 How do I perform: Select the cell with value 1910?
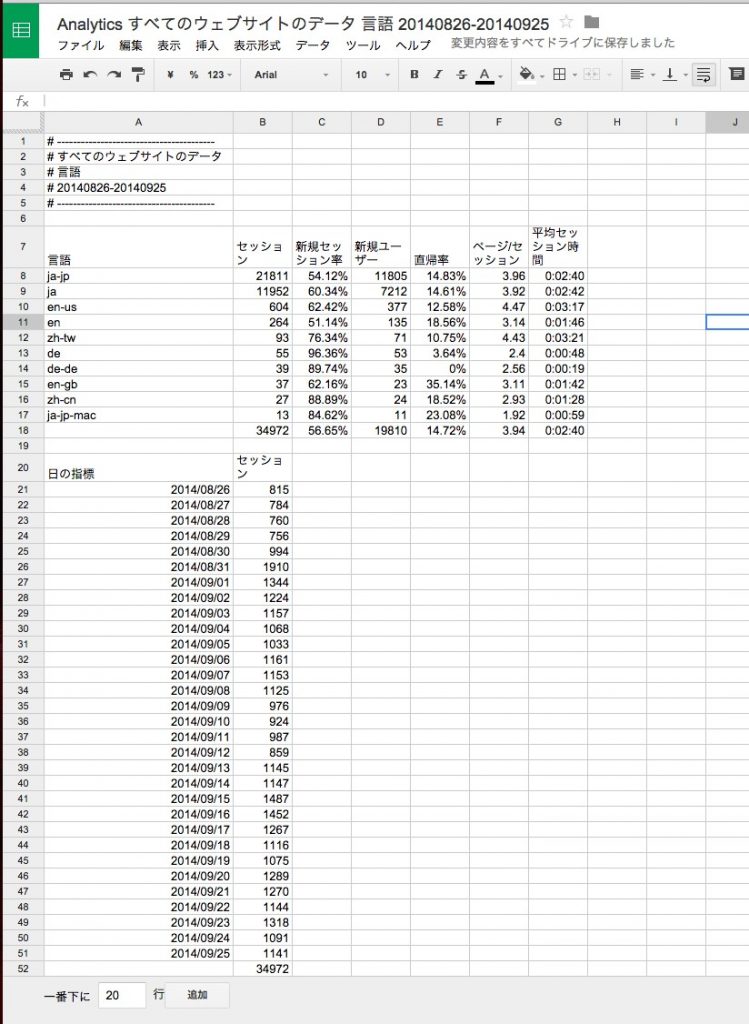tap(263, 567)
